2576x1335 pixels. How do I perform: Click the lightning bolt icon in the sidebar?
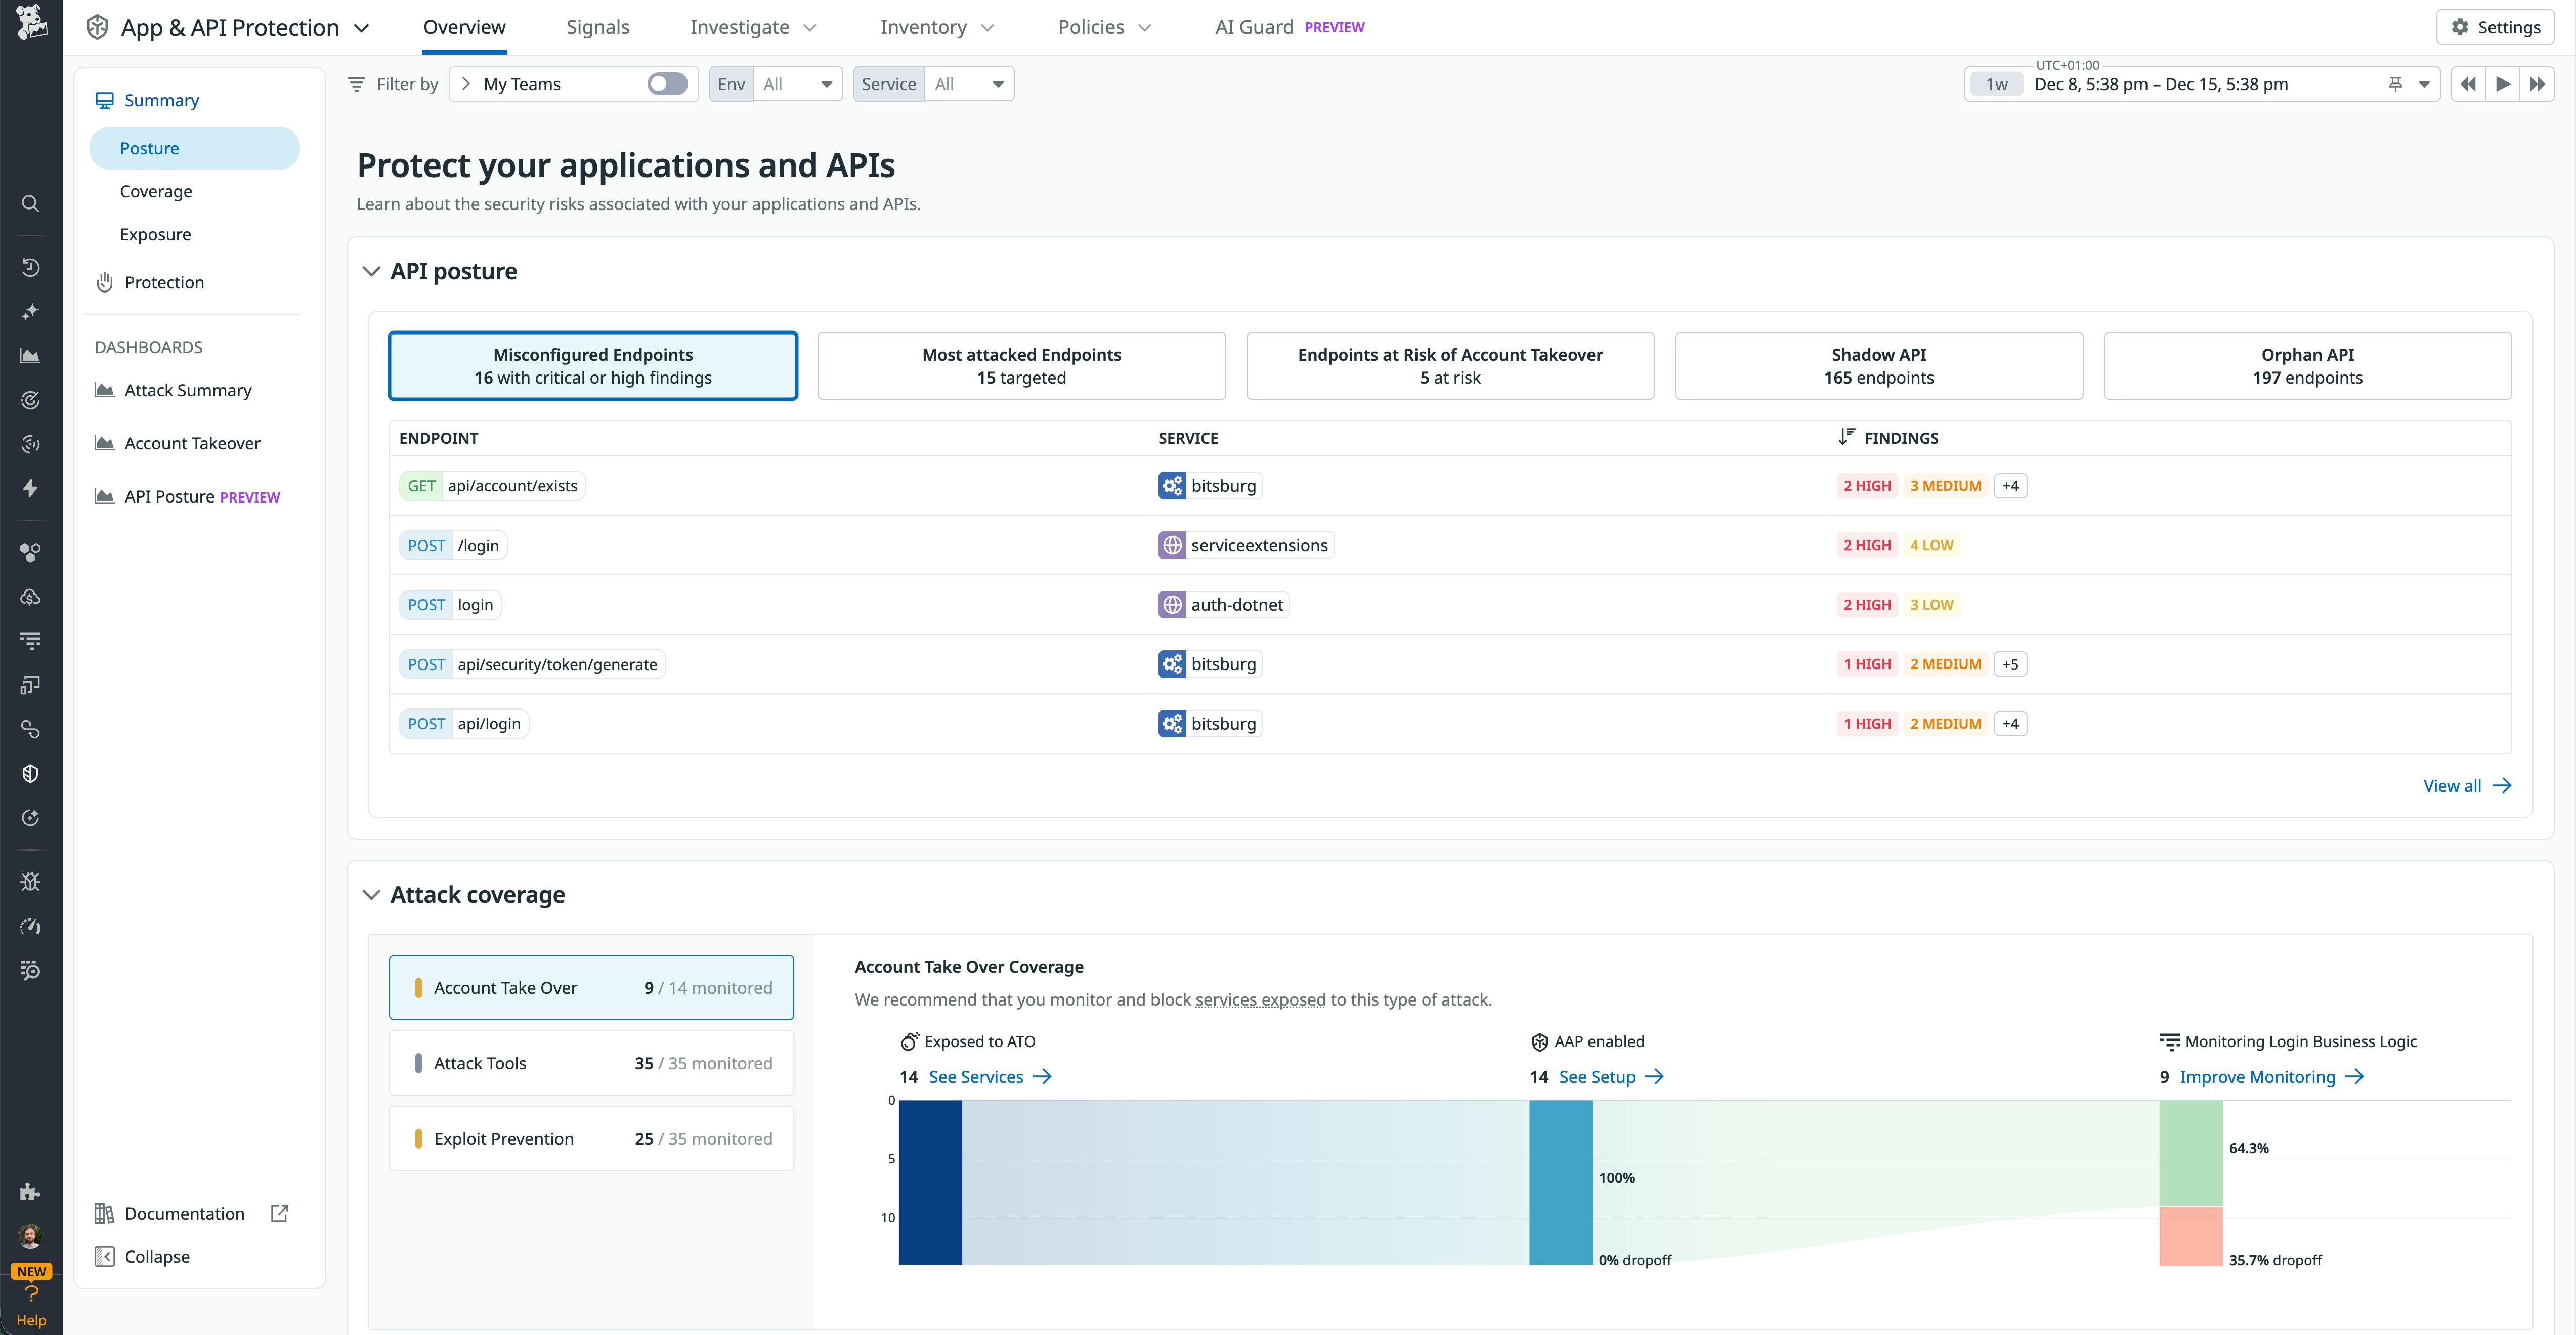pyautogui.click(x=30, y=488)
